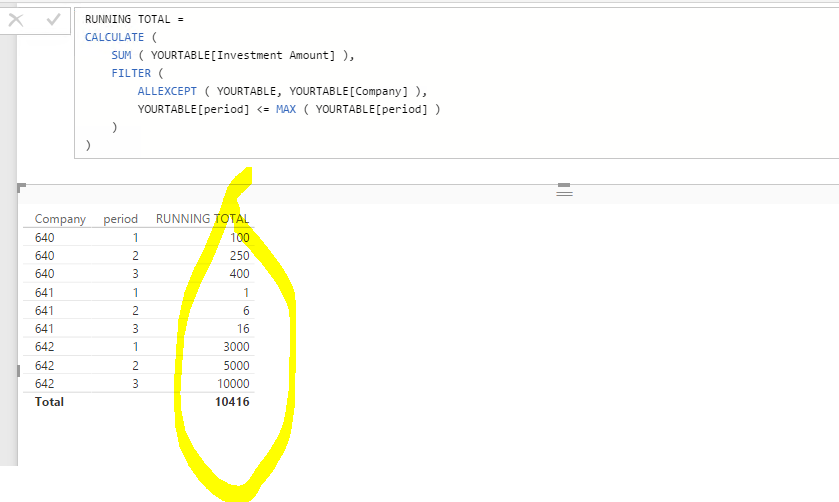The height and width of the screenshot is (502, 839).
Task: Click the left edge resize handle of visual
Action: coord(19,370)
